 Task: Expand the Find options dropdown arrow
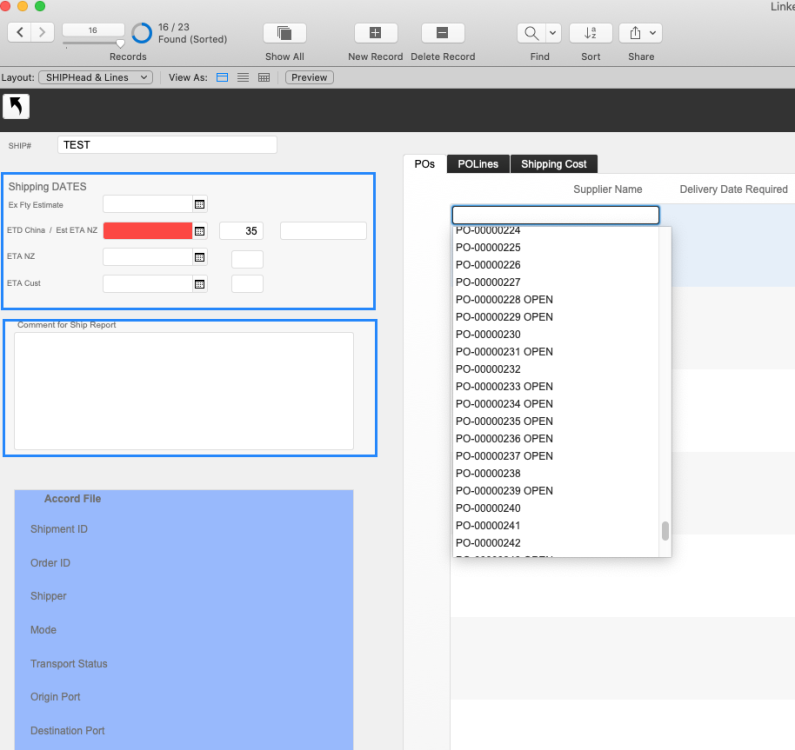pos(553,33)
